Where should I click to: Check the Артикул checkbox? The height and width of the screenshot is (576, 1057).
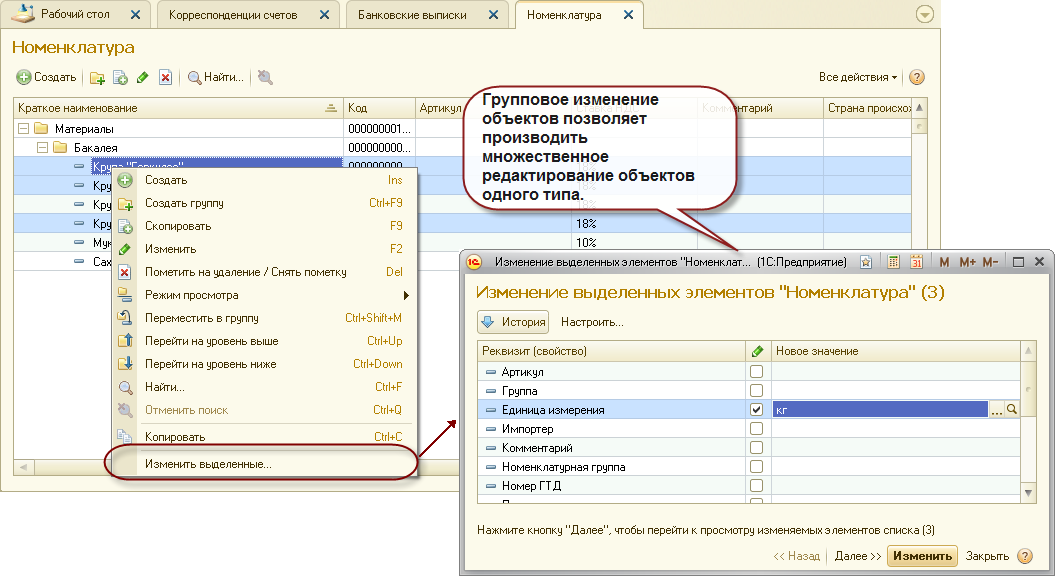pos(757,372)
